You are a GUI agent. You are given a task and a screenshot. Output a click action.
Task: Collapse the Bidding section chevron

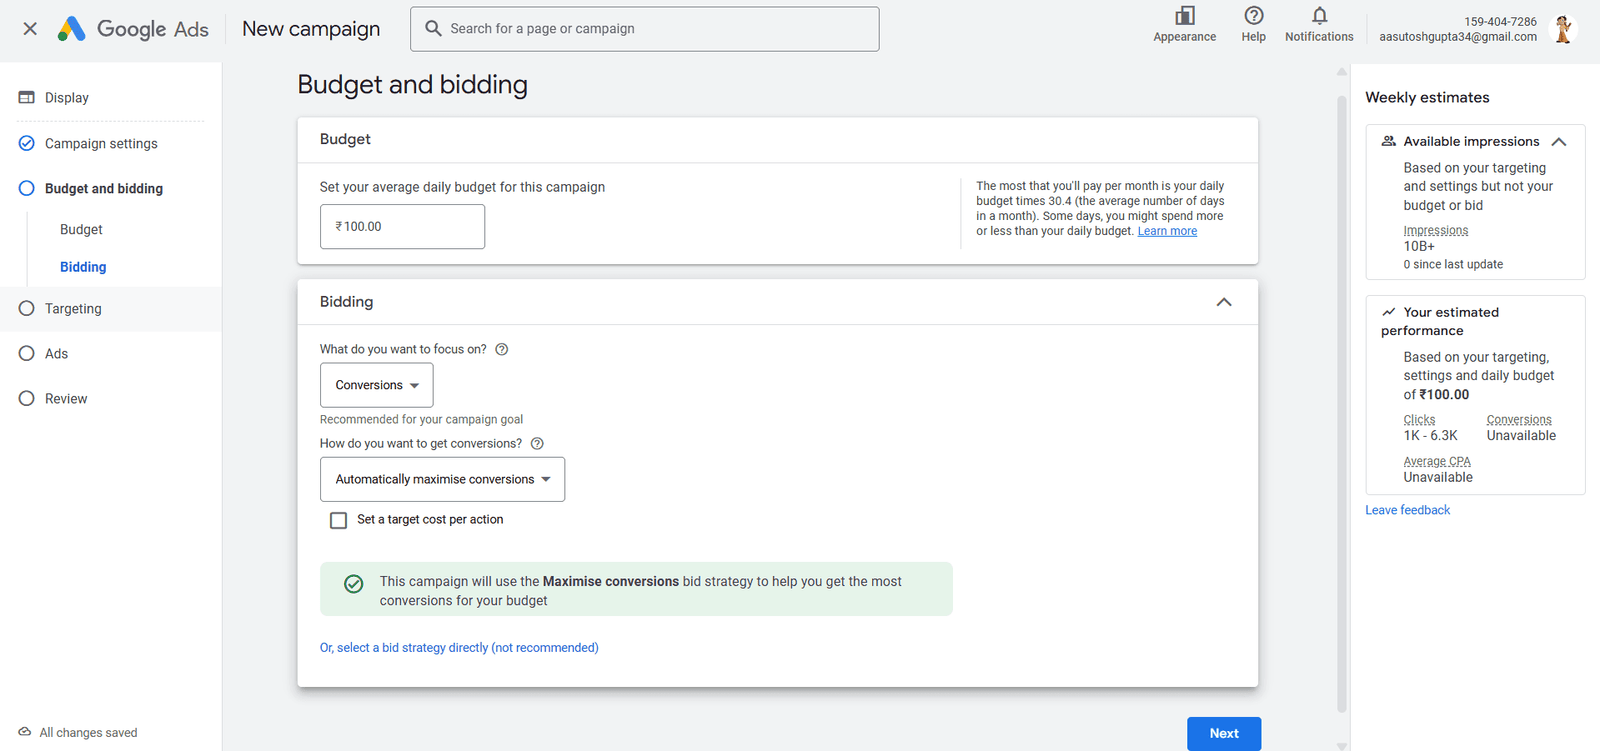tap(1223, 302)
